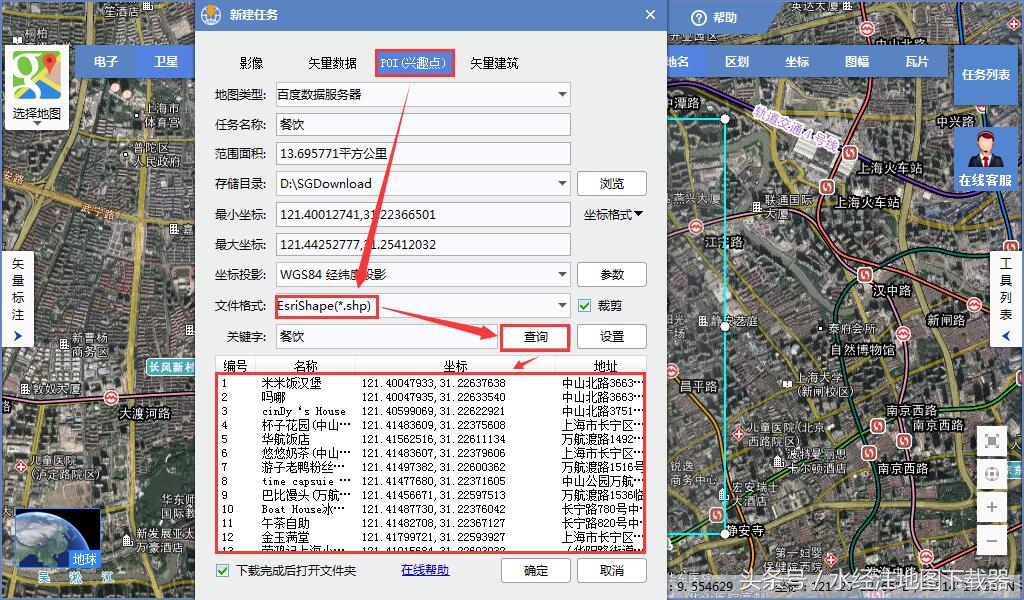Screen dimensions: 1024x600
Task: Open the 文件格式 EsriShape format dropdown
Action: [x=560, y=306]
